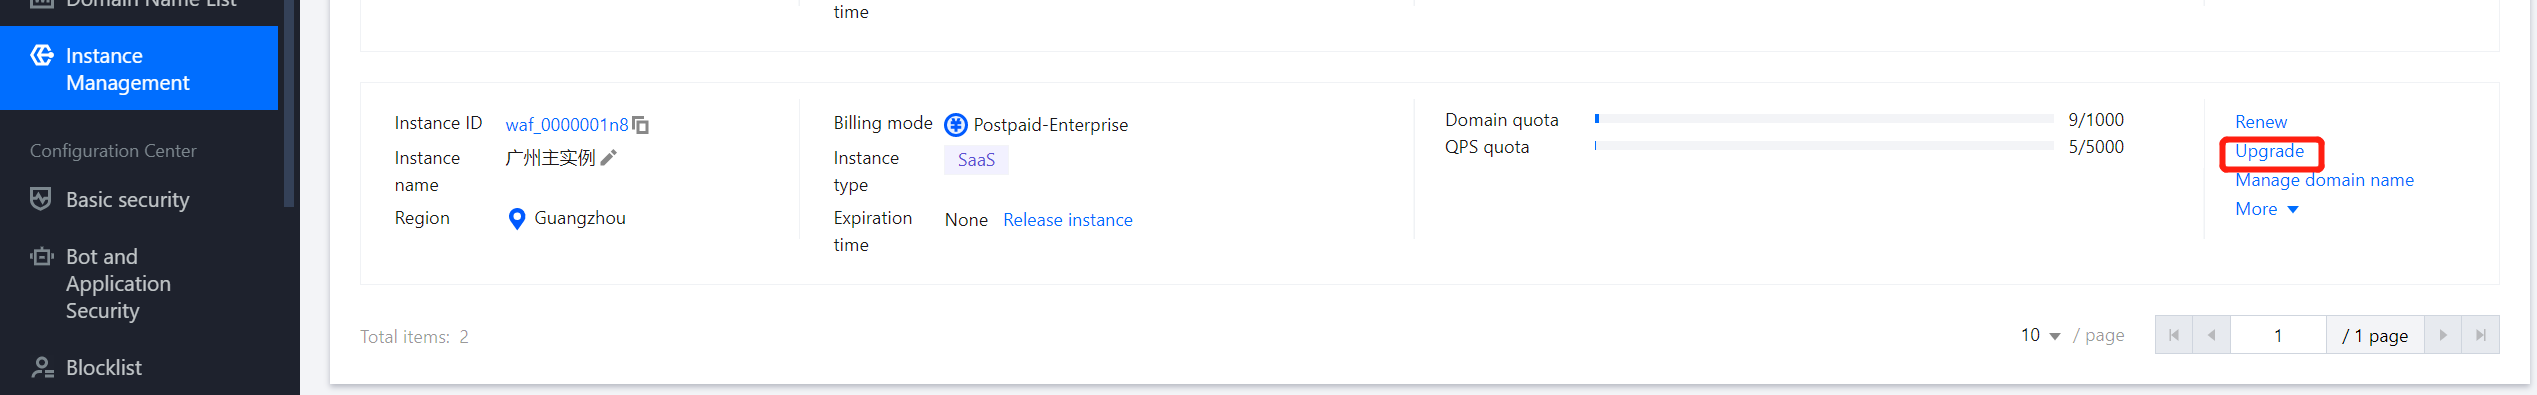The image size is (2537, 395).
Task: Click the Bot and Application Security icon
Action: click(x=41, y=257)
